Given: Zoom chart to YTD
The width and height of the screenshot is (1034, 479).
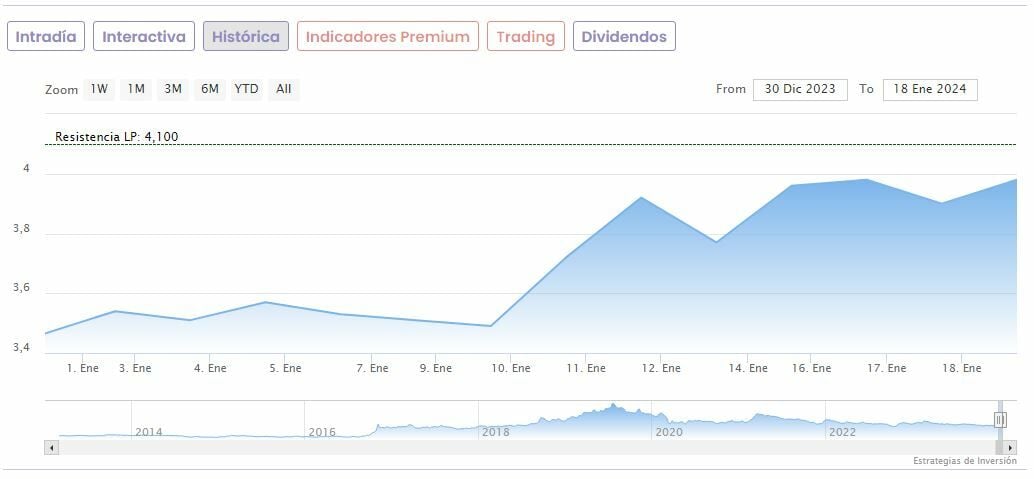Looking at the screenshot, I should tap(246, 89).
